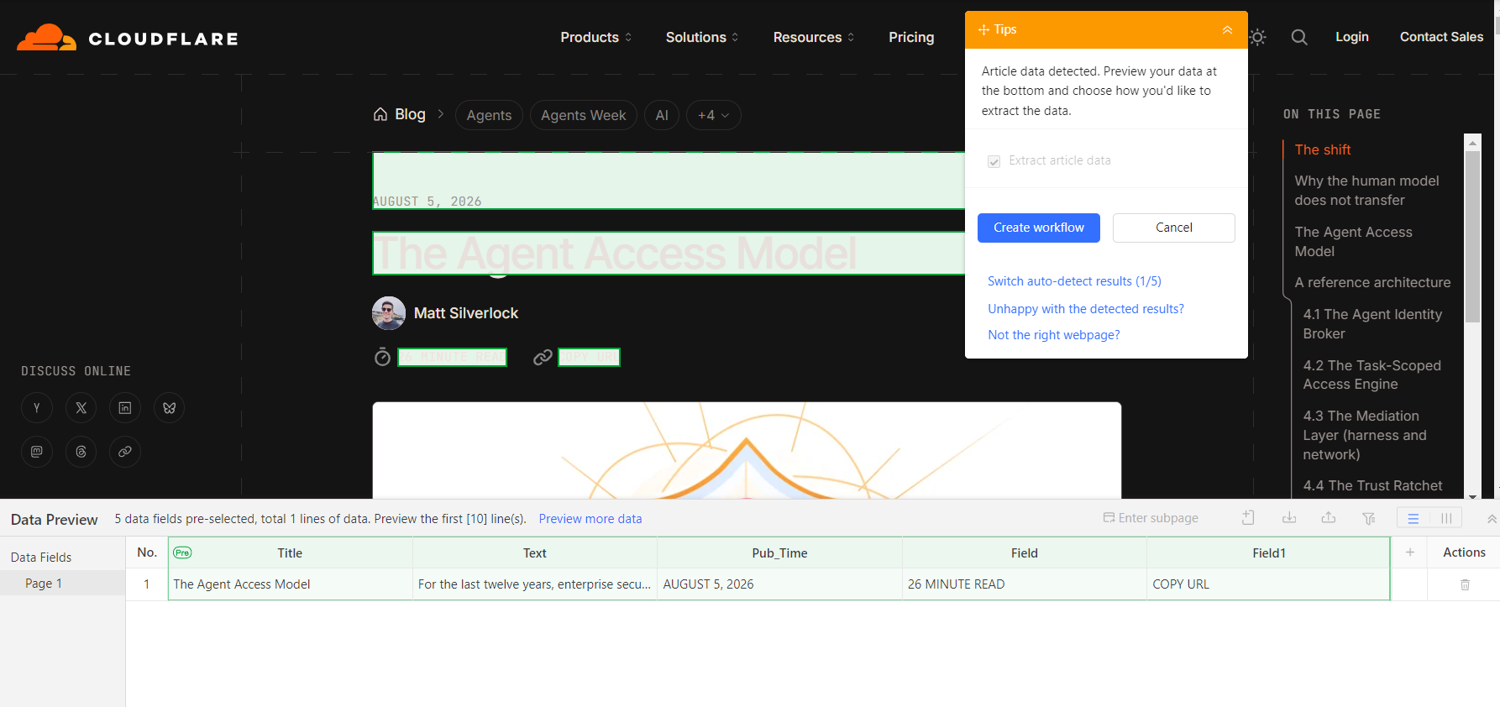This screenshot has height=707, width=1500.
Task: Click the 'AUGUST 5, 2026' table cell
Action: coord(780,584)
